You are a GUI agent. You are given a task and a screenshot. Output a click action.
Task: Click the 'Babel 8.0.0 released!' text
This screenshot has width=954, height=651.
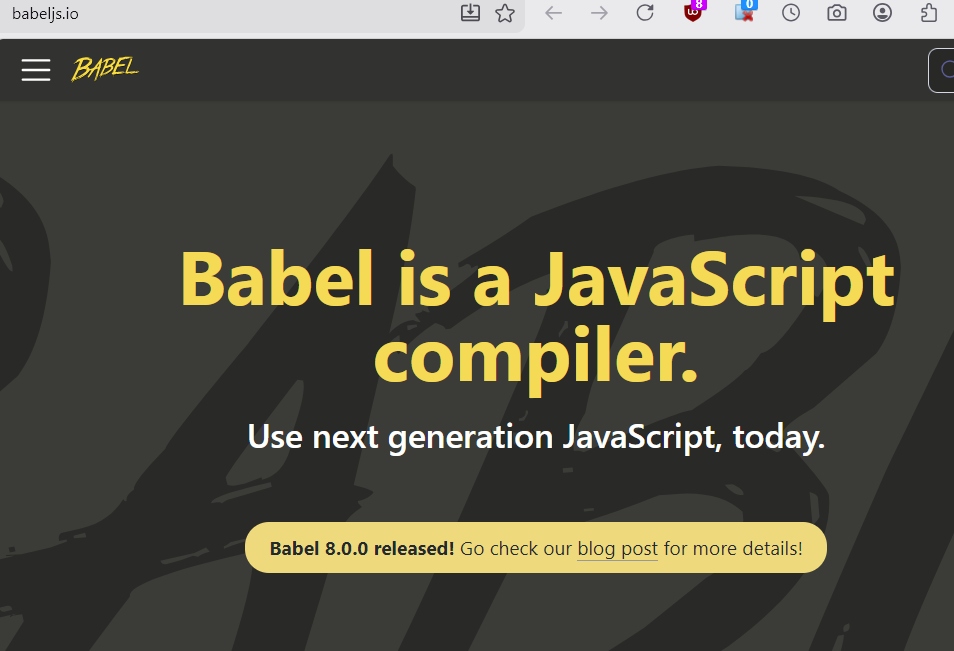coord(362,549)
